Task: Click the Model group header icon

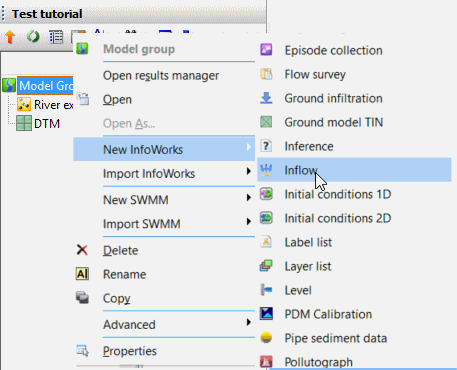Action: (82, 49)
